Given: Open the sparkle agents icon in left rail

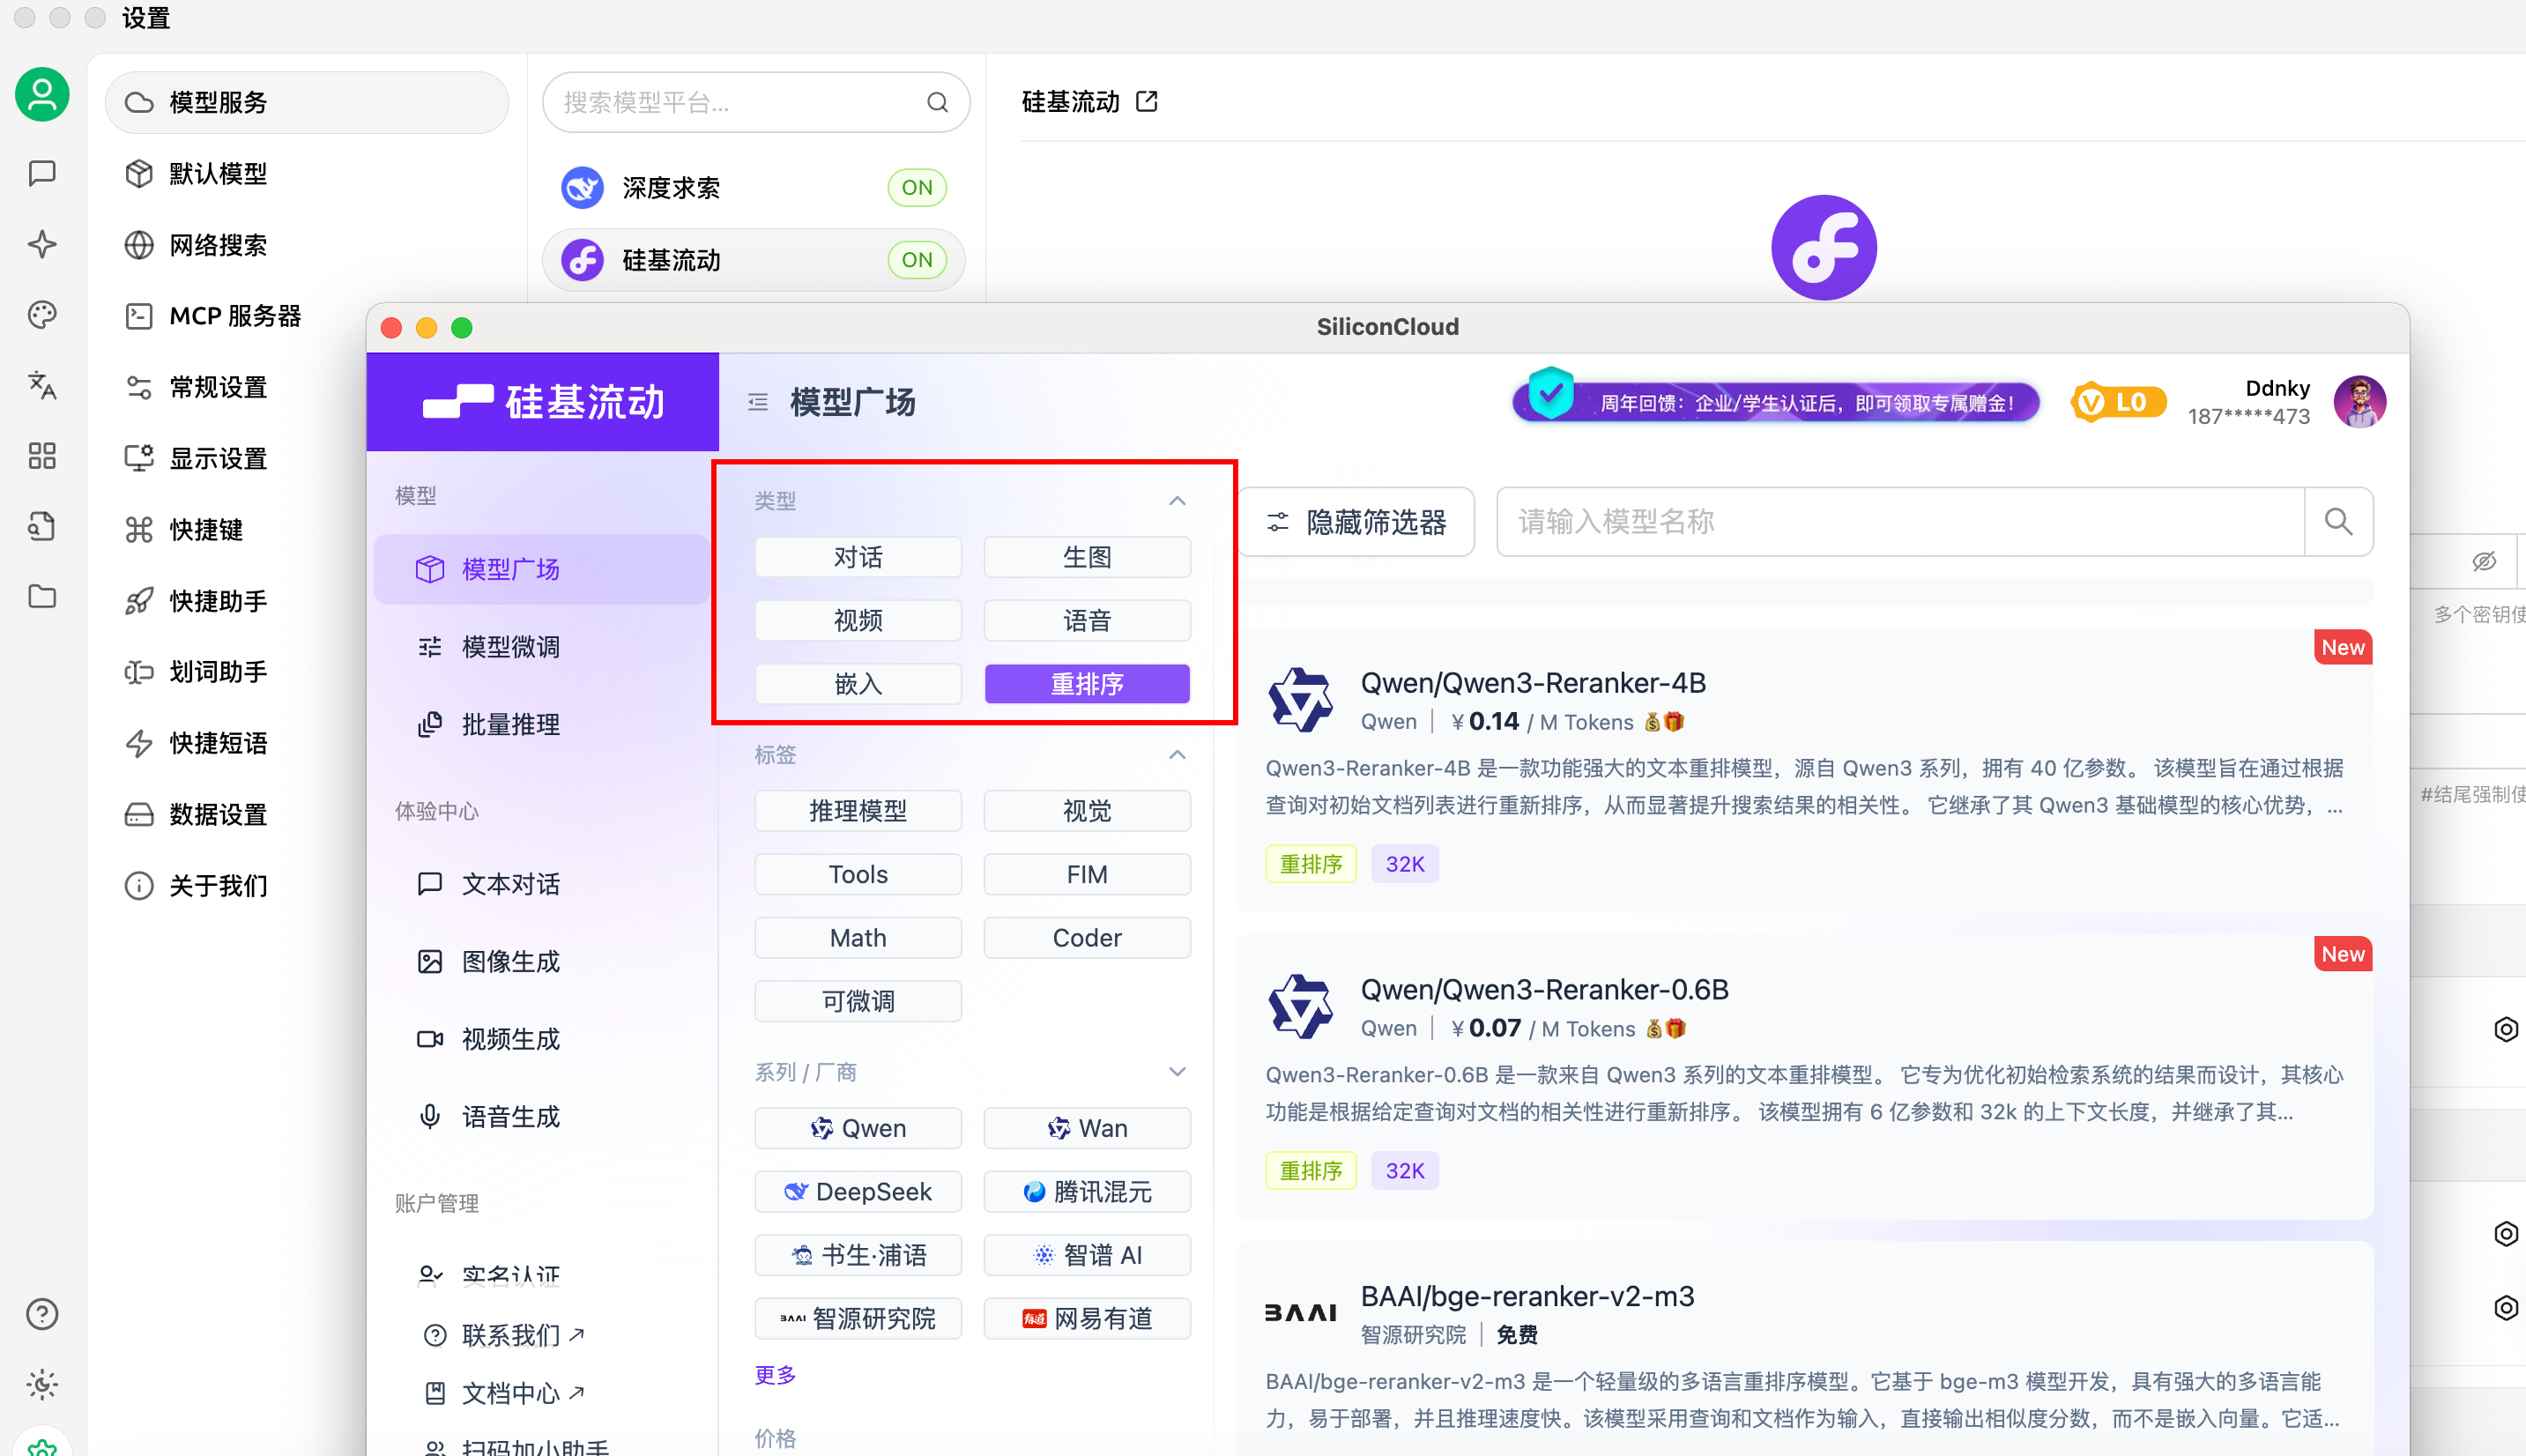Looking at the screenshot, I should tap(42, 244).
